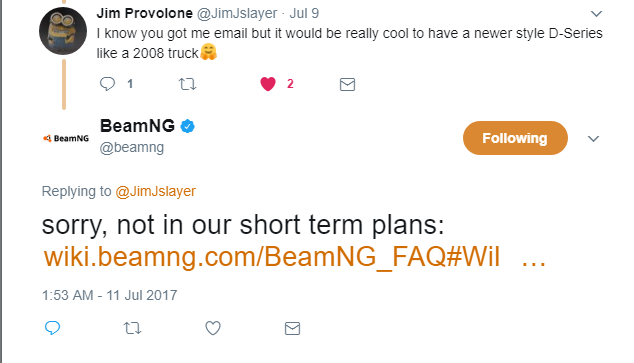Screen dimensions: 634x363
Task: Reply to the BeamNG tweet
Action: (x=53, y=328)
